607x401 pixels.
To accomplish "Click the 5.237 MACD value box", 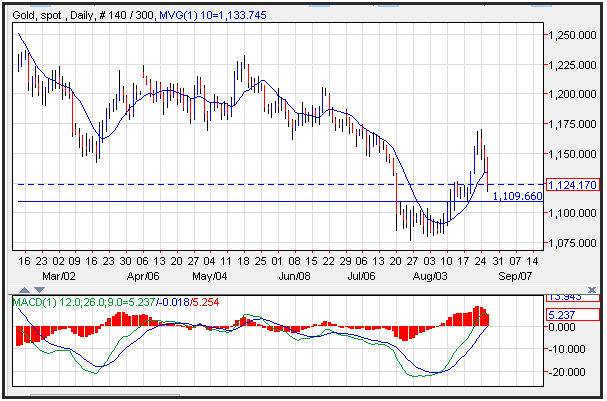I will (x=572, y=313).
